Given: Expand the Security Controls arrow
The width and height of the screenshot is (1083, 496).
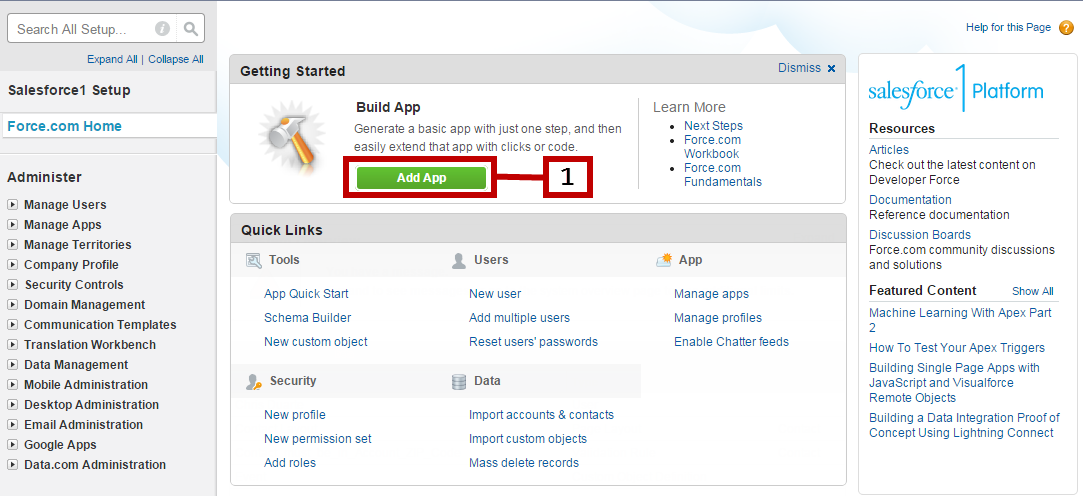Looking at the screenshot, I should click(12, 285).
